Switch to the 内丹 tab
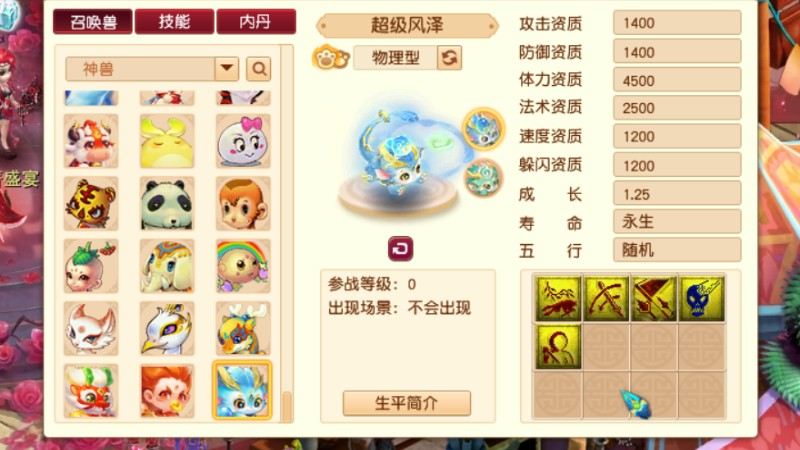800x450 pixels. point(256,22)
